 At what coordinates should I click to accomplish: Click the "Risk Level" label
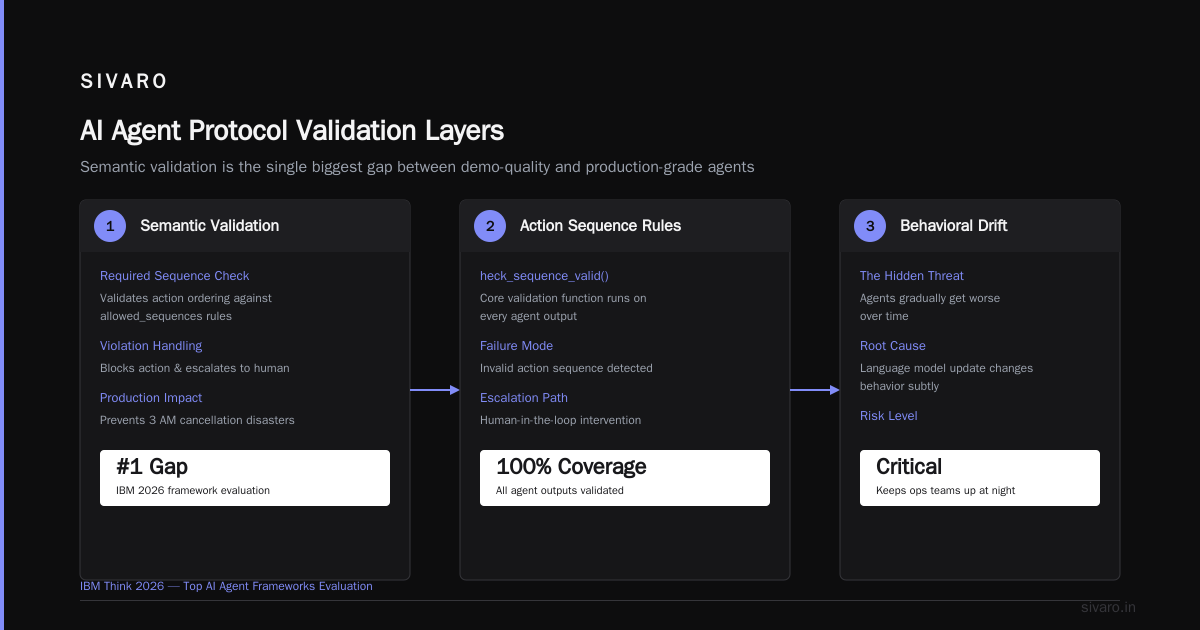(889, 416)
